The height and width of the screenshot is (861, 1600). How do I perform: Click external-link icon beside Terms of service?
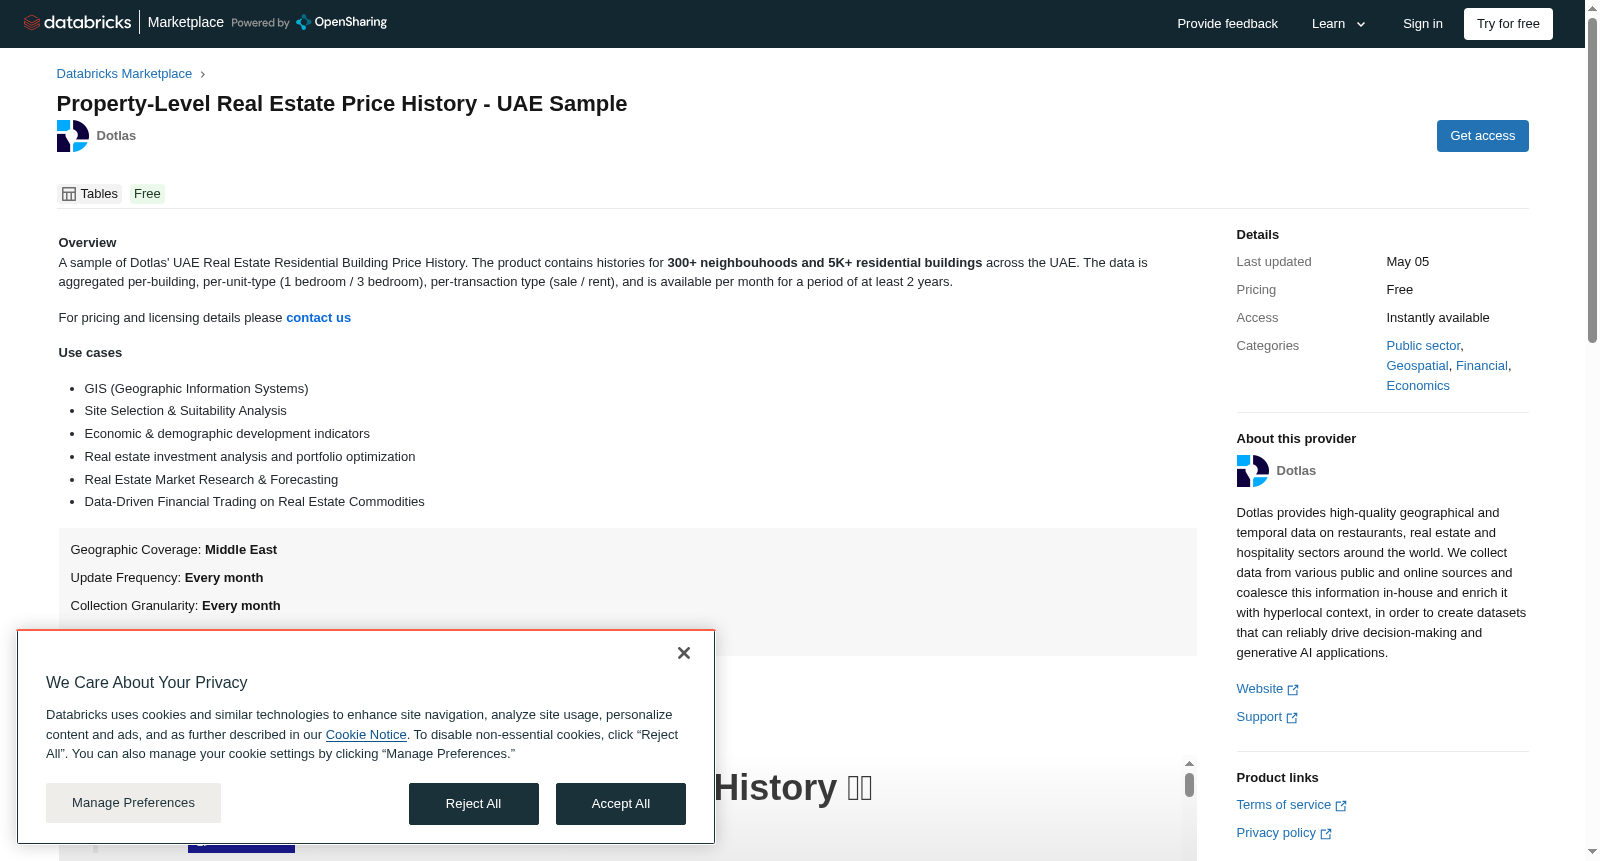click(x=1341, y=806)
